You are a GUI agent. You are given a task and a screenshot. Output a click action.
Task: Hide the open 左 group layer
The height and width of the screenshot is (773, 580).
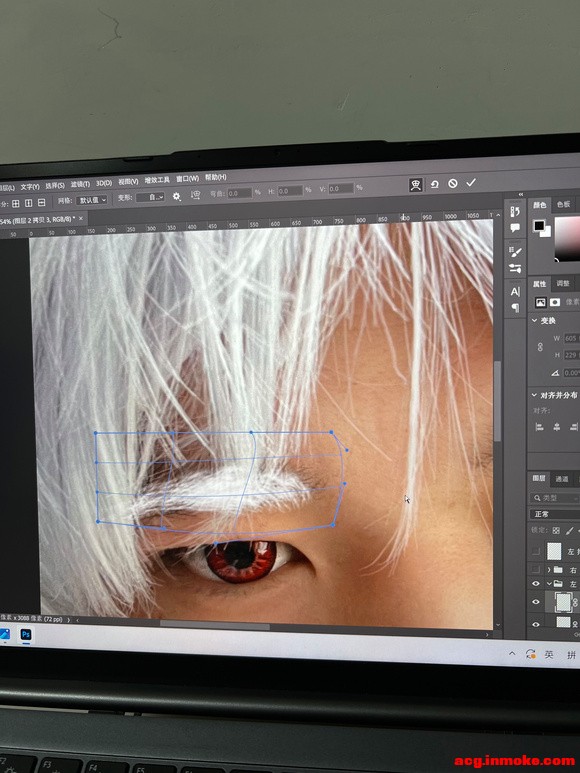(x=536, y=584)
